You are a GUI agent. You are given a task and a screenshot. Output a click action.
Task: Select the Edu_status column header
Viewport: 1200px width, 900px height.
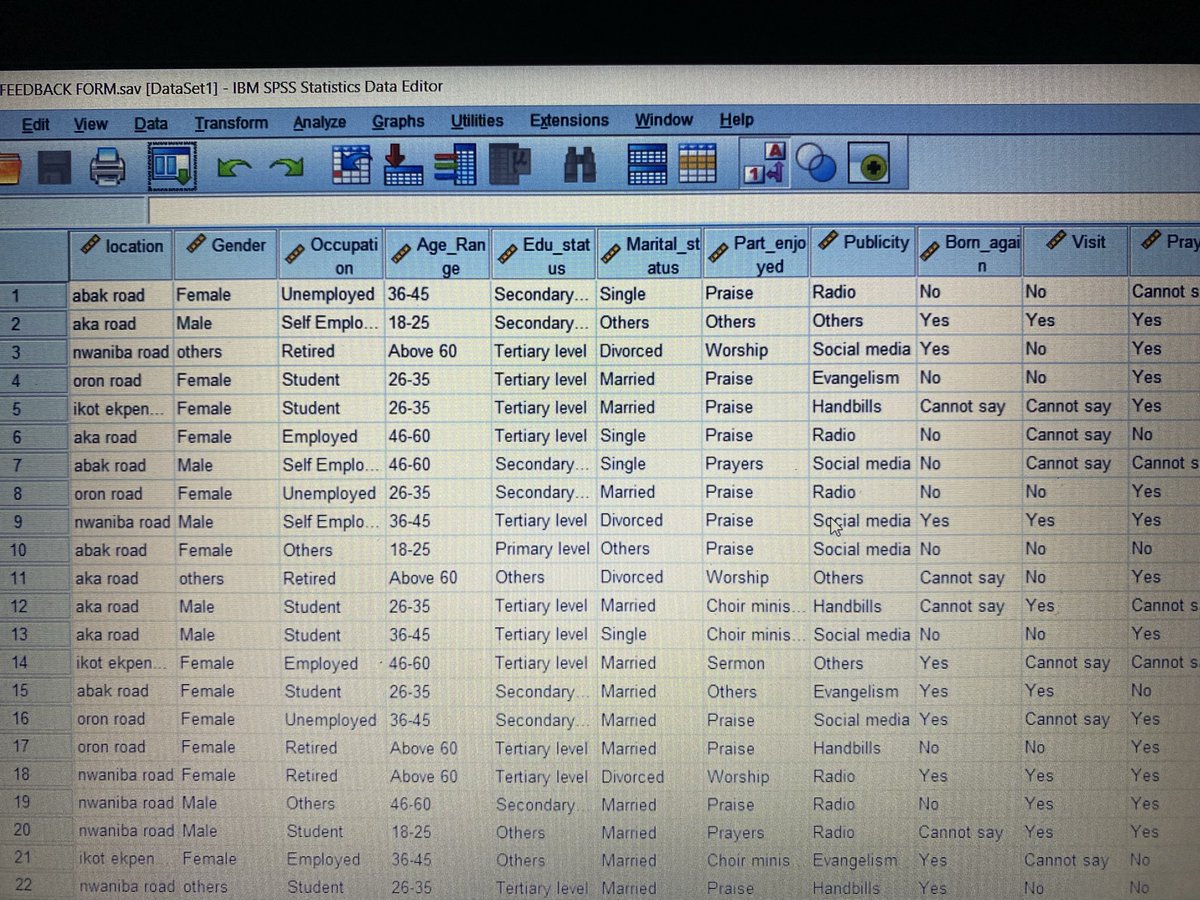tap(543, 255)
